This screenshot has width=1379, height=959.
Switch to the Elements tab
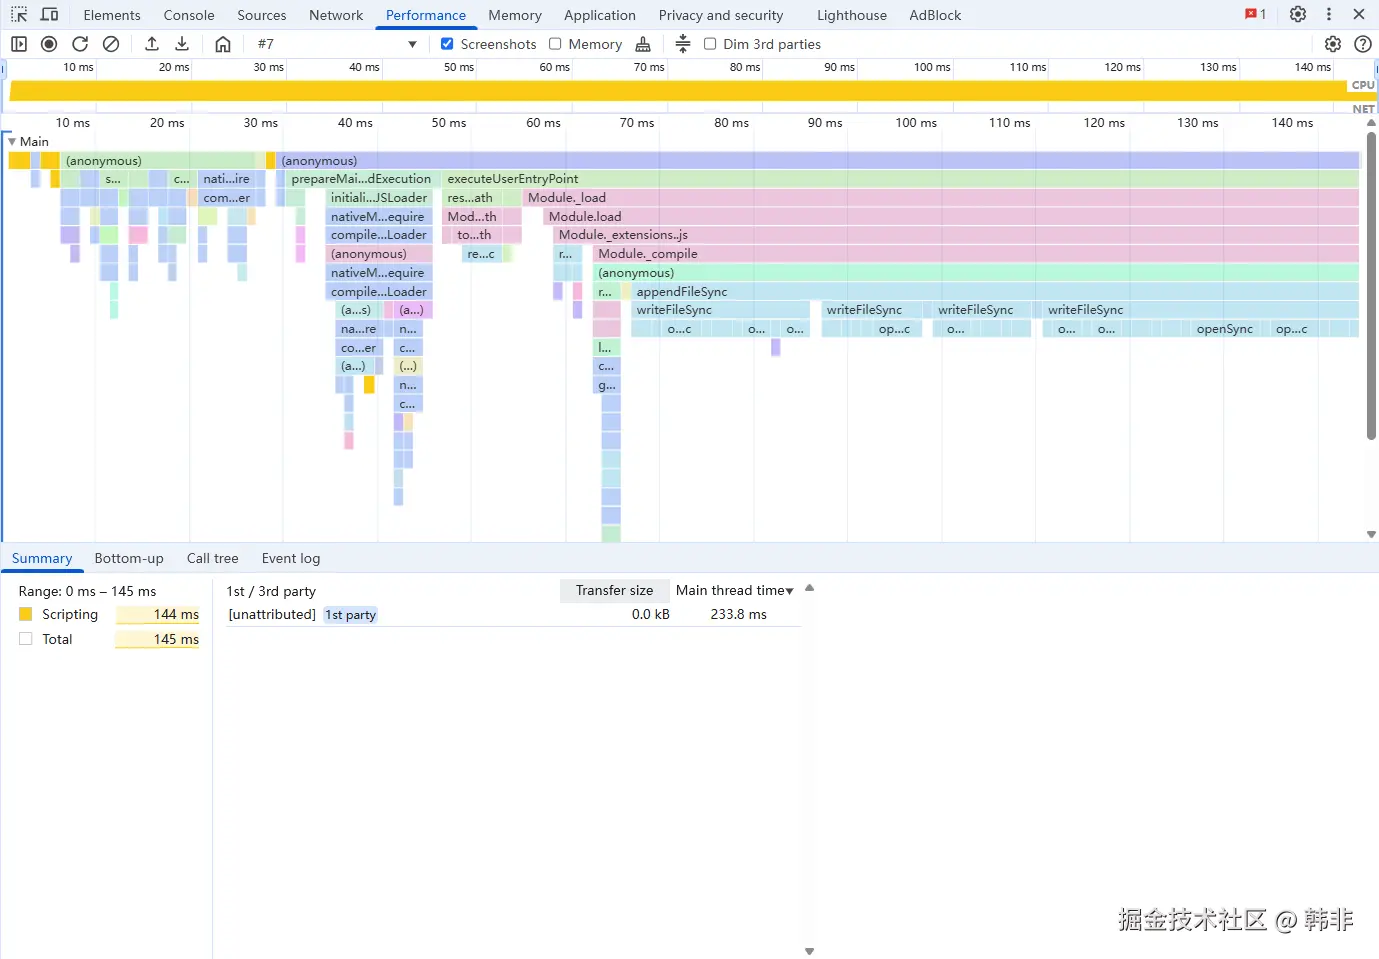(112, 15)
